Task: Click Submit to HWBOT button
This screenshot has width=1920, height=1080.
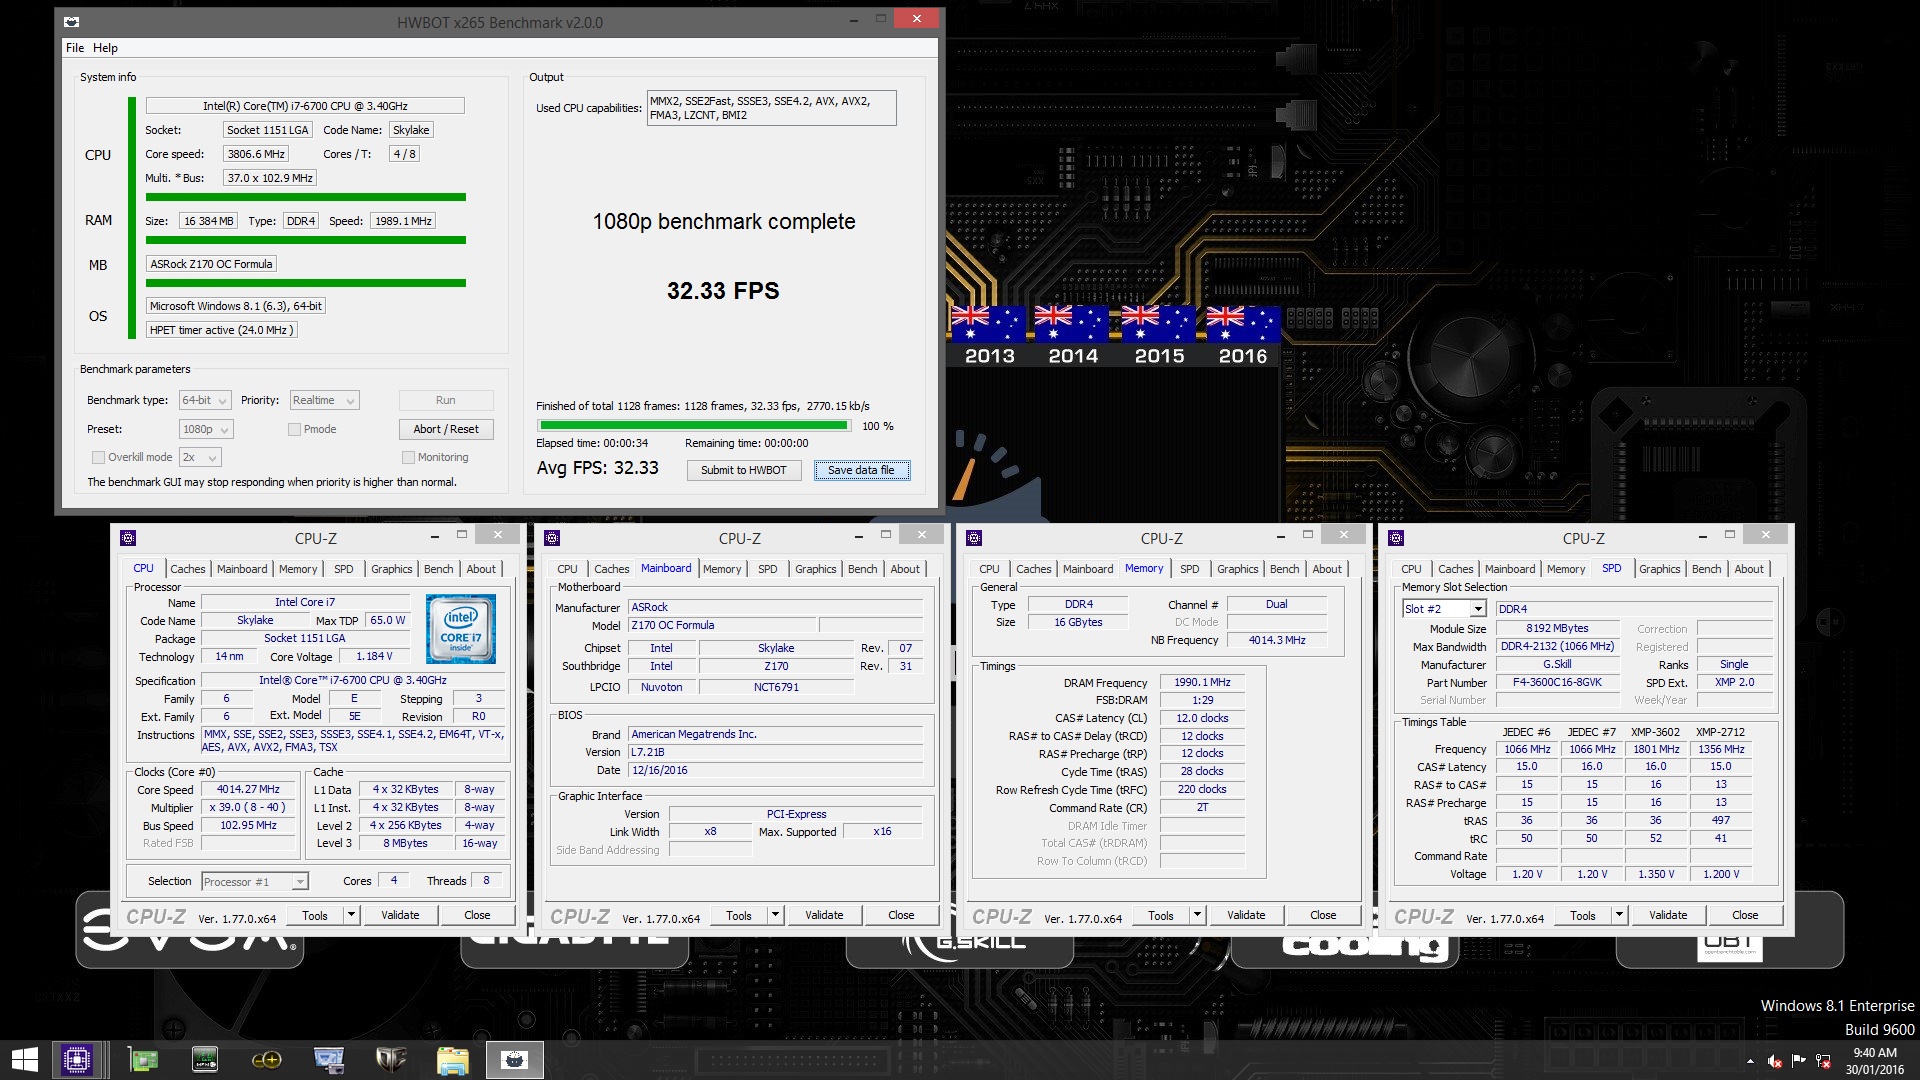Action: (x=744, y=470)
